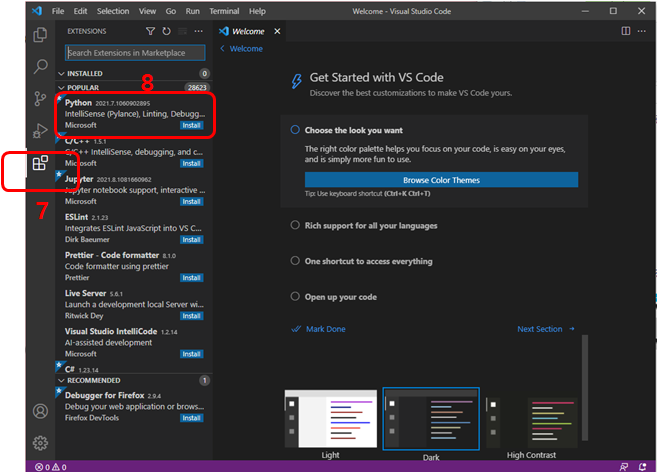Open the File menu
This screenshot has height=473, width=658.
tap(58, 11)
